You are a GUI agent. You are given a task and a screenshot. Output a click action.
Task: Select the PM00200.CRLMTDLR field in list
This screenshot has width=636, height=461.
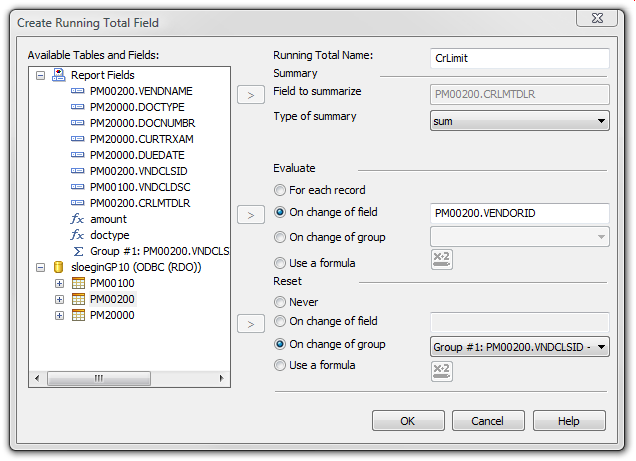(x=139, y=203)
